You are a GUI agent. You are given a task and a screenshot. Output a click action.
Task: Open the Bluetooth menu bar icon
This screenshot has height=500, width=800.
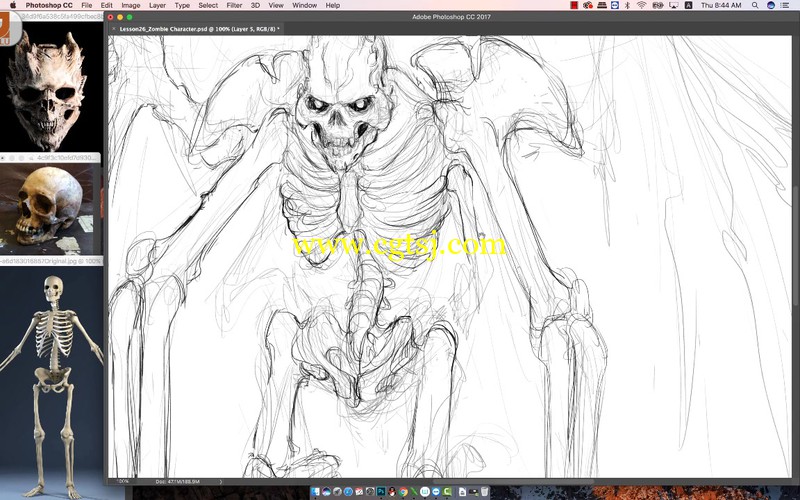(x=628, y=5)
